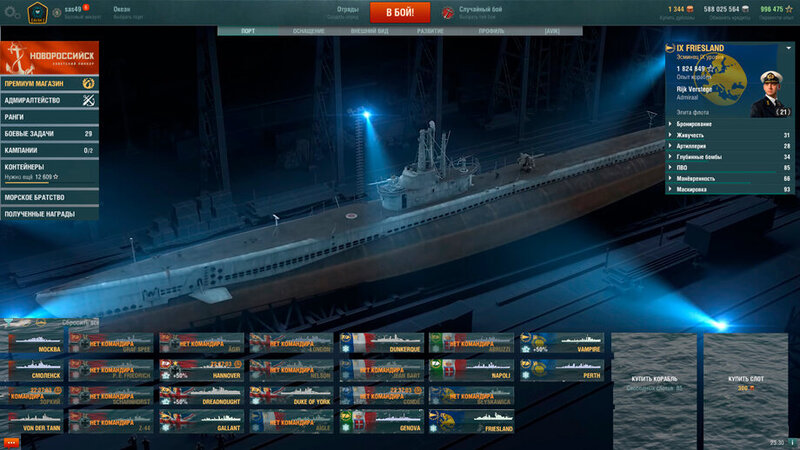Click Friesland tier IX destroyer class icon
800x450 pixels.
670,48
